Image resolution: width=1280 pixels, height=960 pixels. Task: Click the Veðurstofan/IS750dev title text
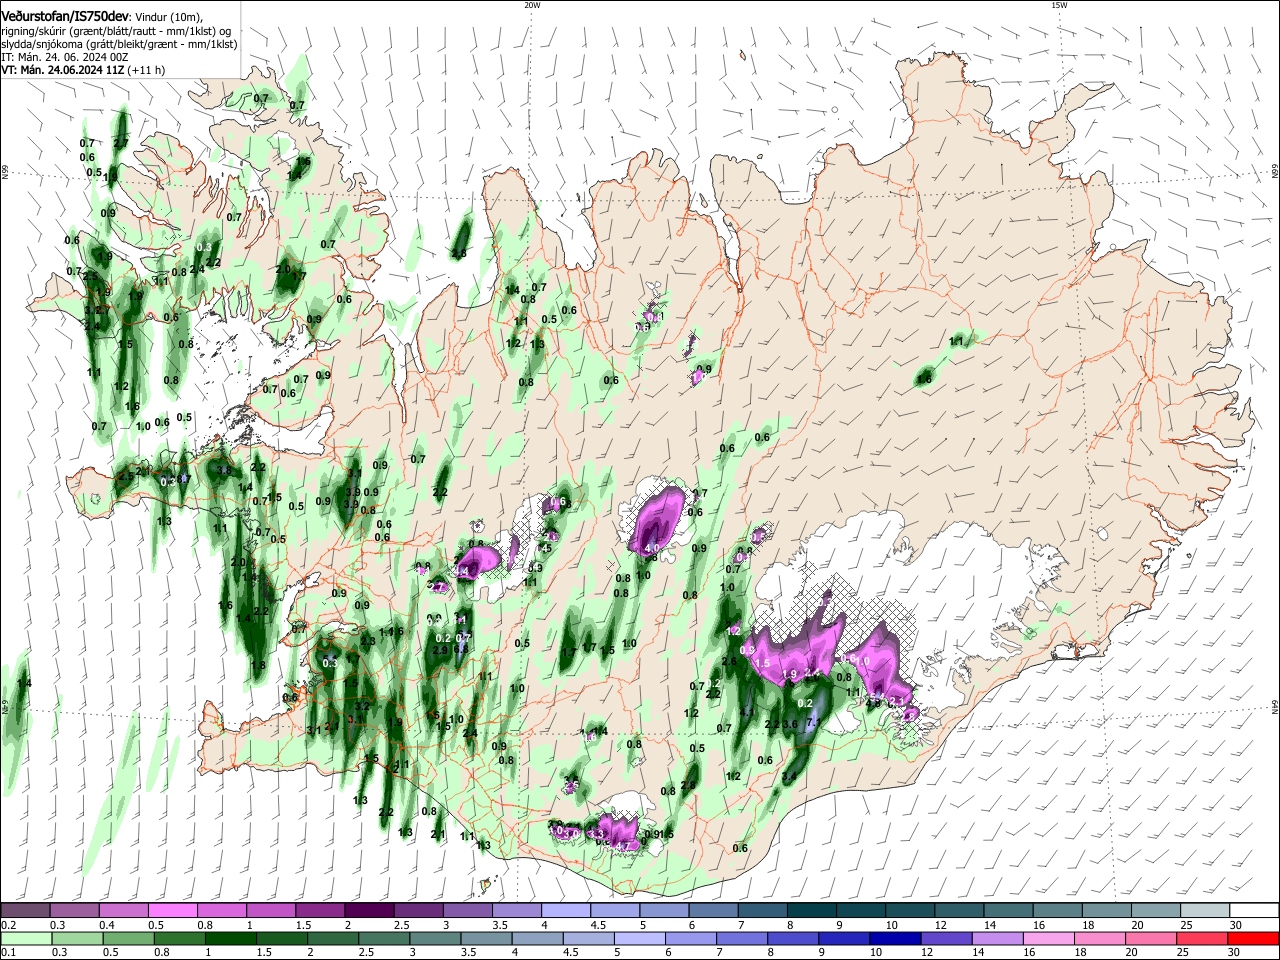[65, 16]
